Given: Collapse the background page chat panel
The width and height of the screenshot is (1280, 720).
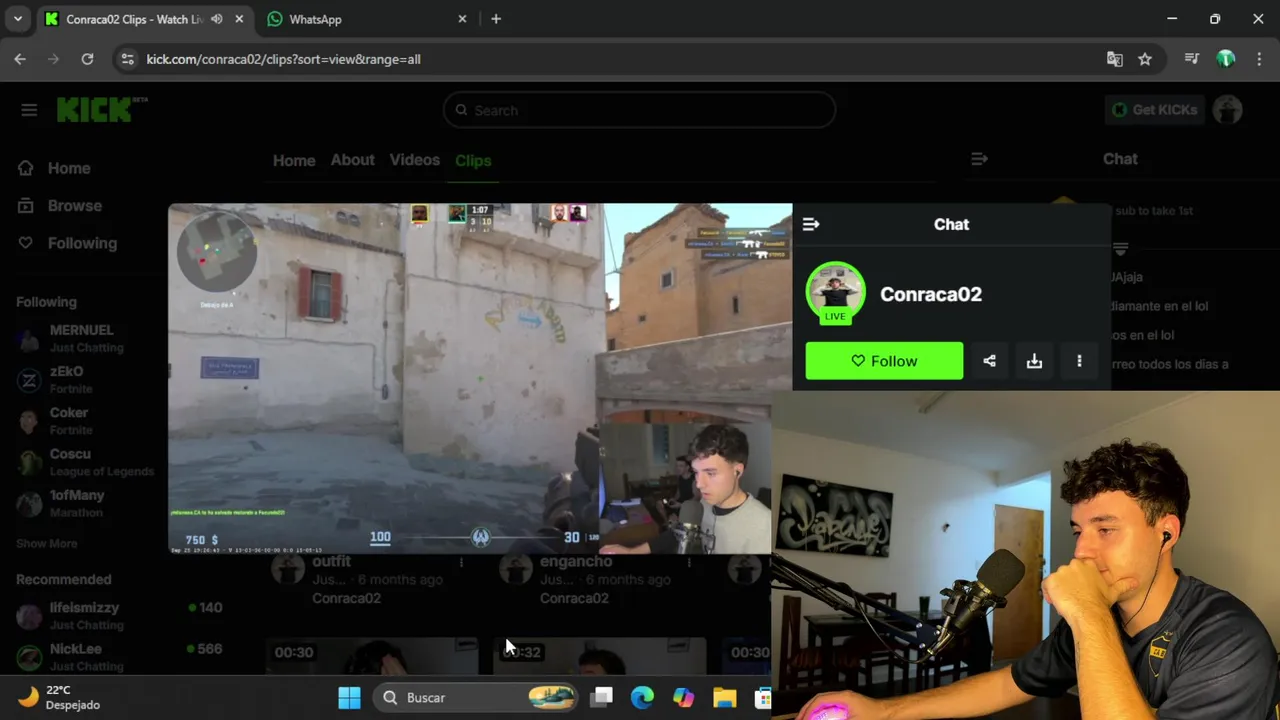Looking at the screenshot, I should point(979,159).
